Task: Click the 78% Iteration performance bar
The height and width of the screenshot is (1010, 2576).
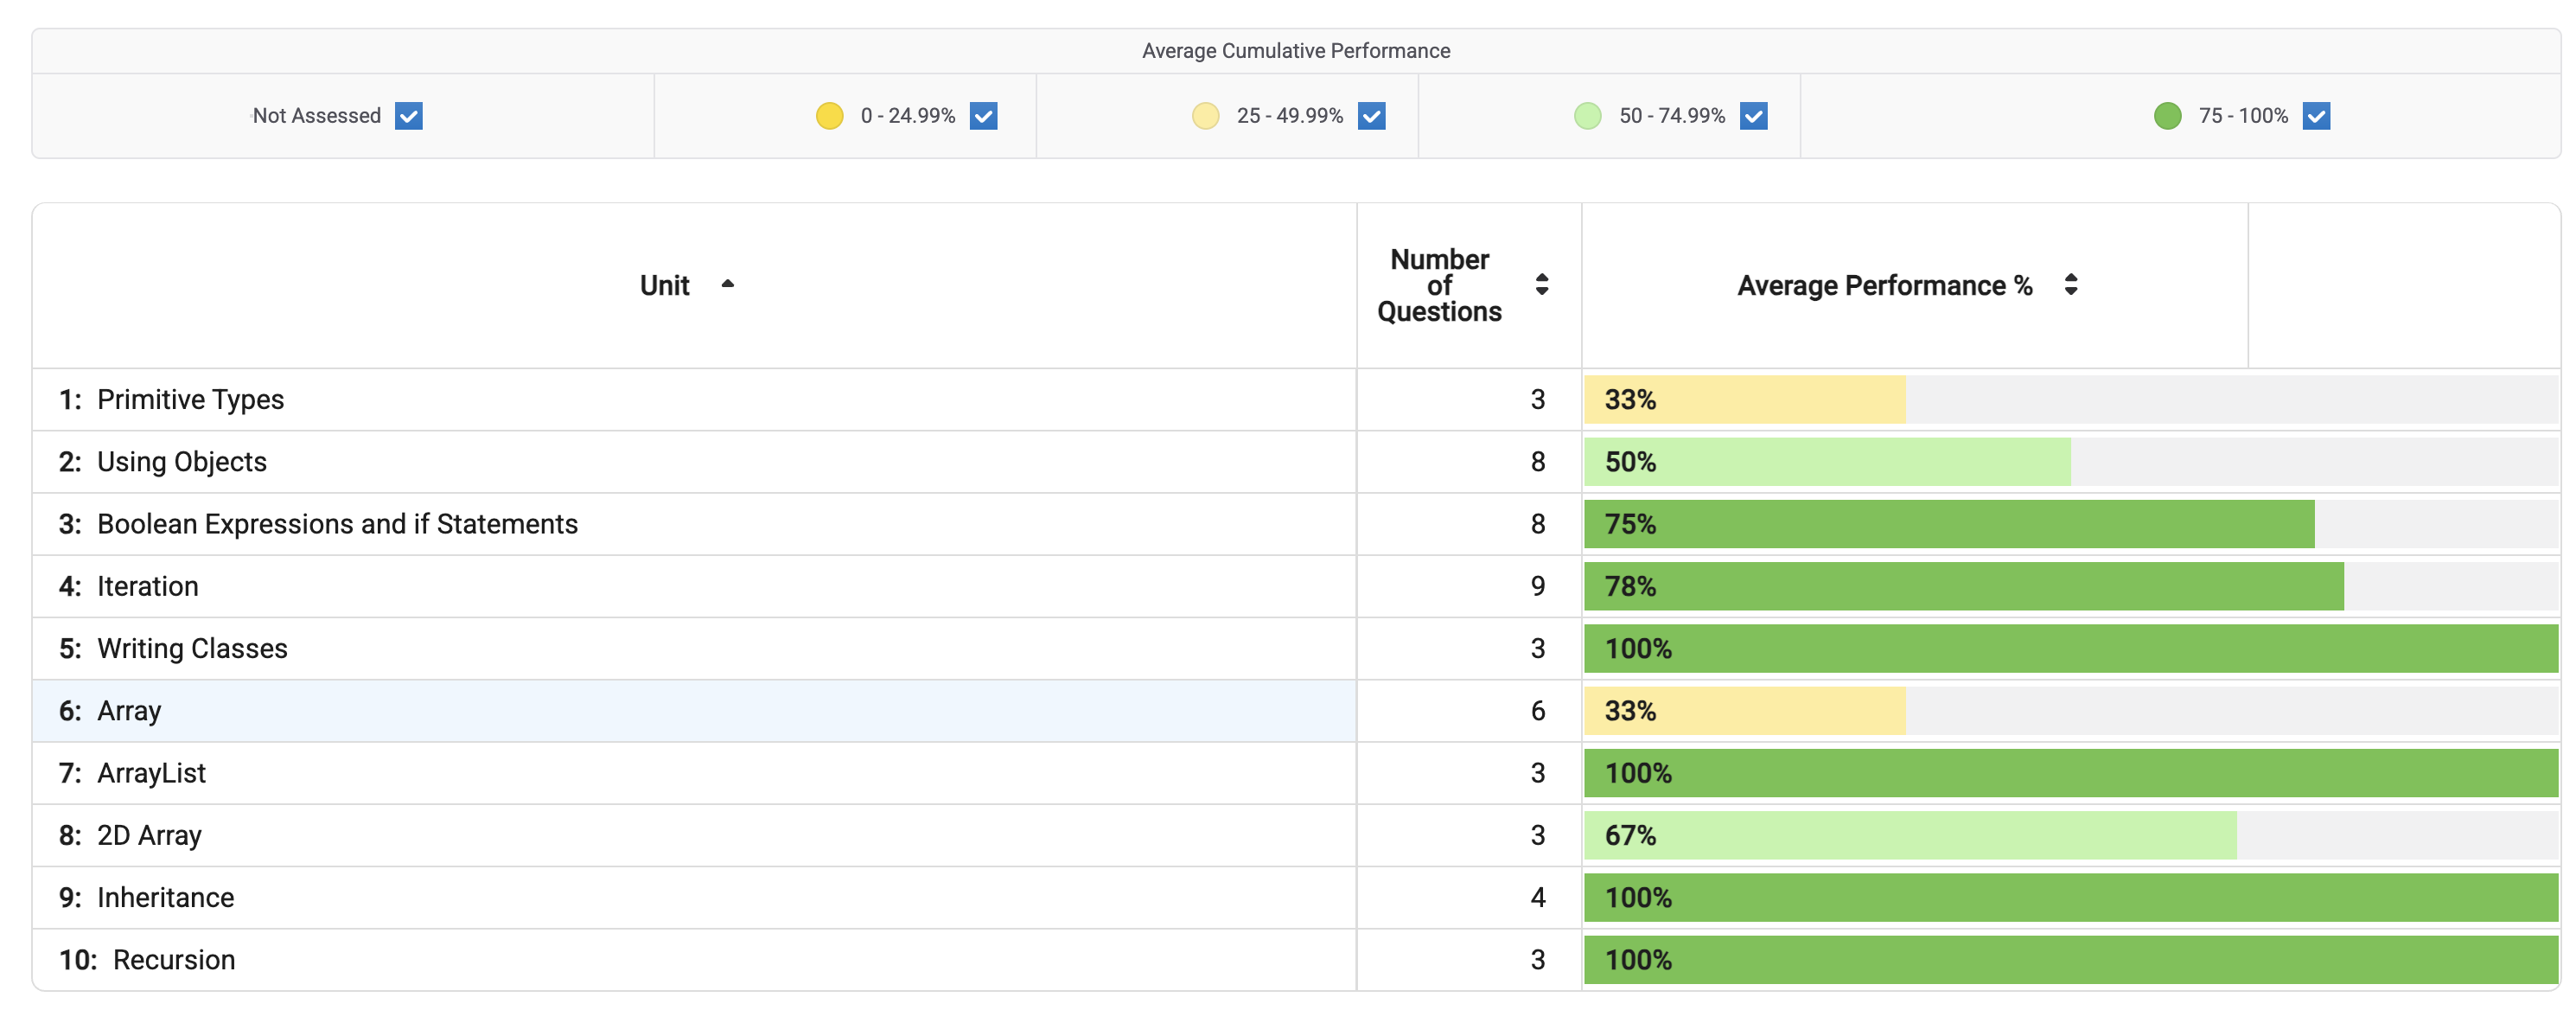Action: tap(1962, 586)
